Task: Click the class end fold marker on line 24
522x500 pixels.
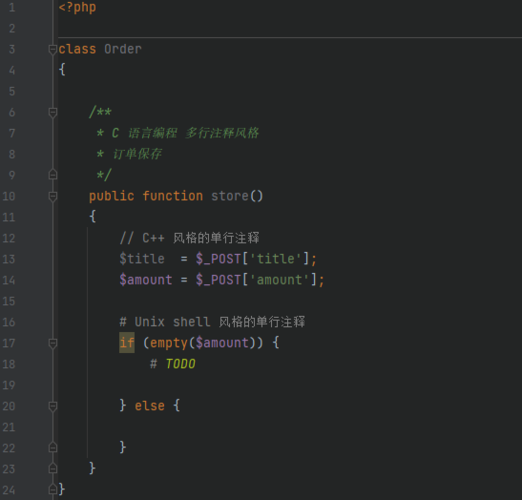Action: pyautogui.click(x=53, y=489)
